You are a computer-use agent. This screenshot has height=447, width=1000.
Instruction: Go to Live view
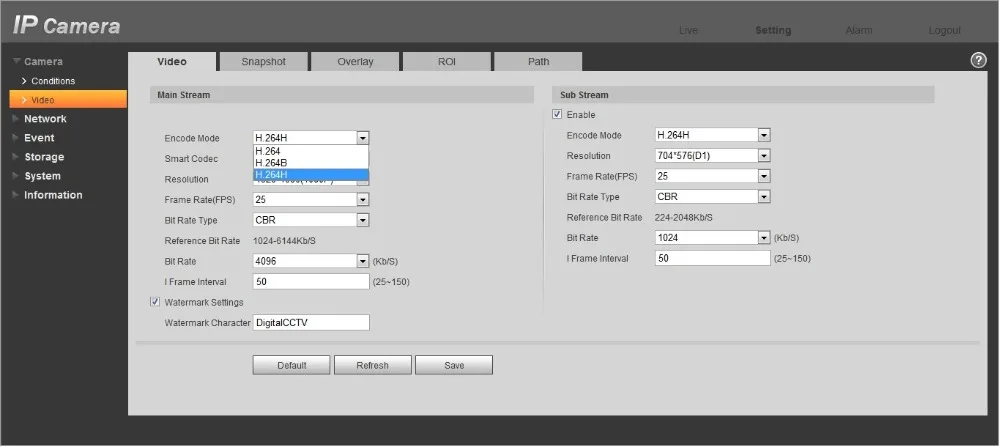click(x=688, y=31)
